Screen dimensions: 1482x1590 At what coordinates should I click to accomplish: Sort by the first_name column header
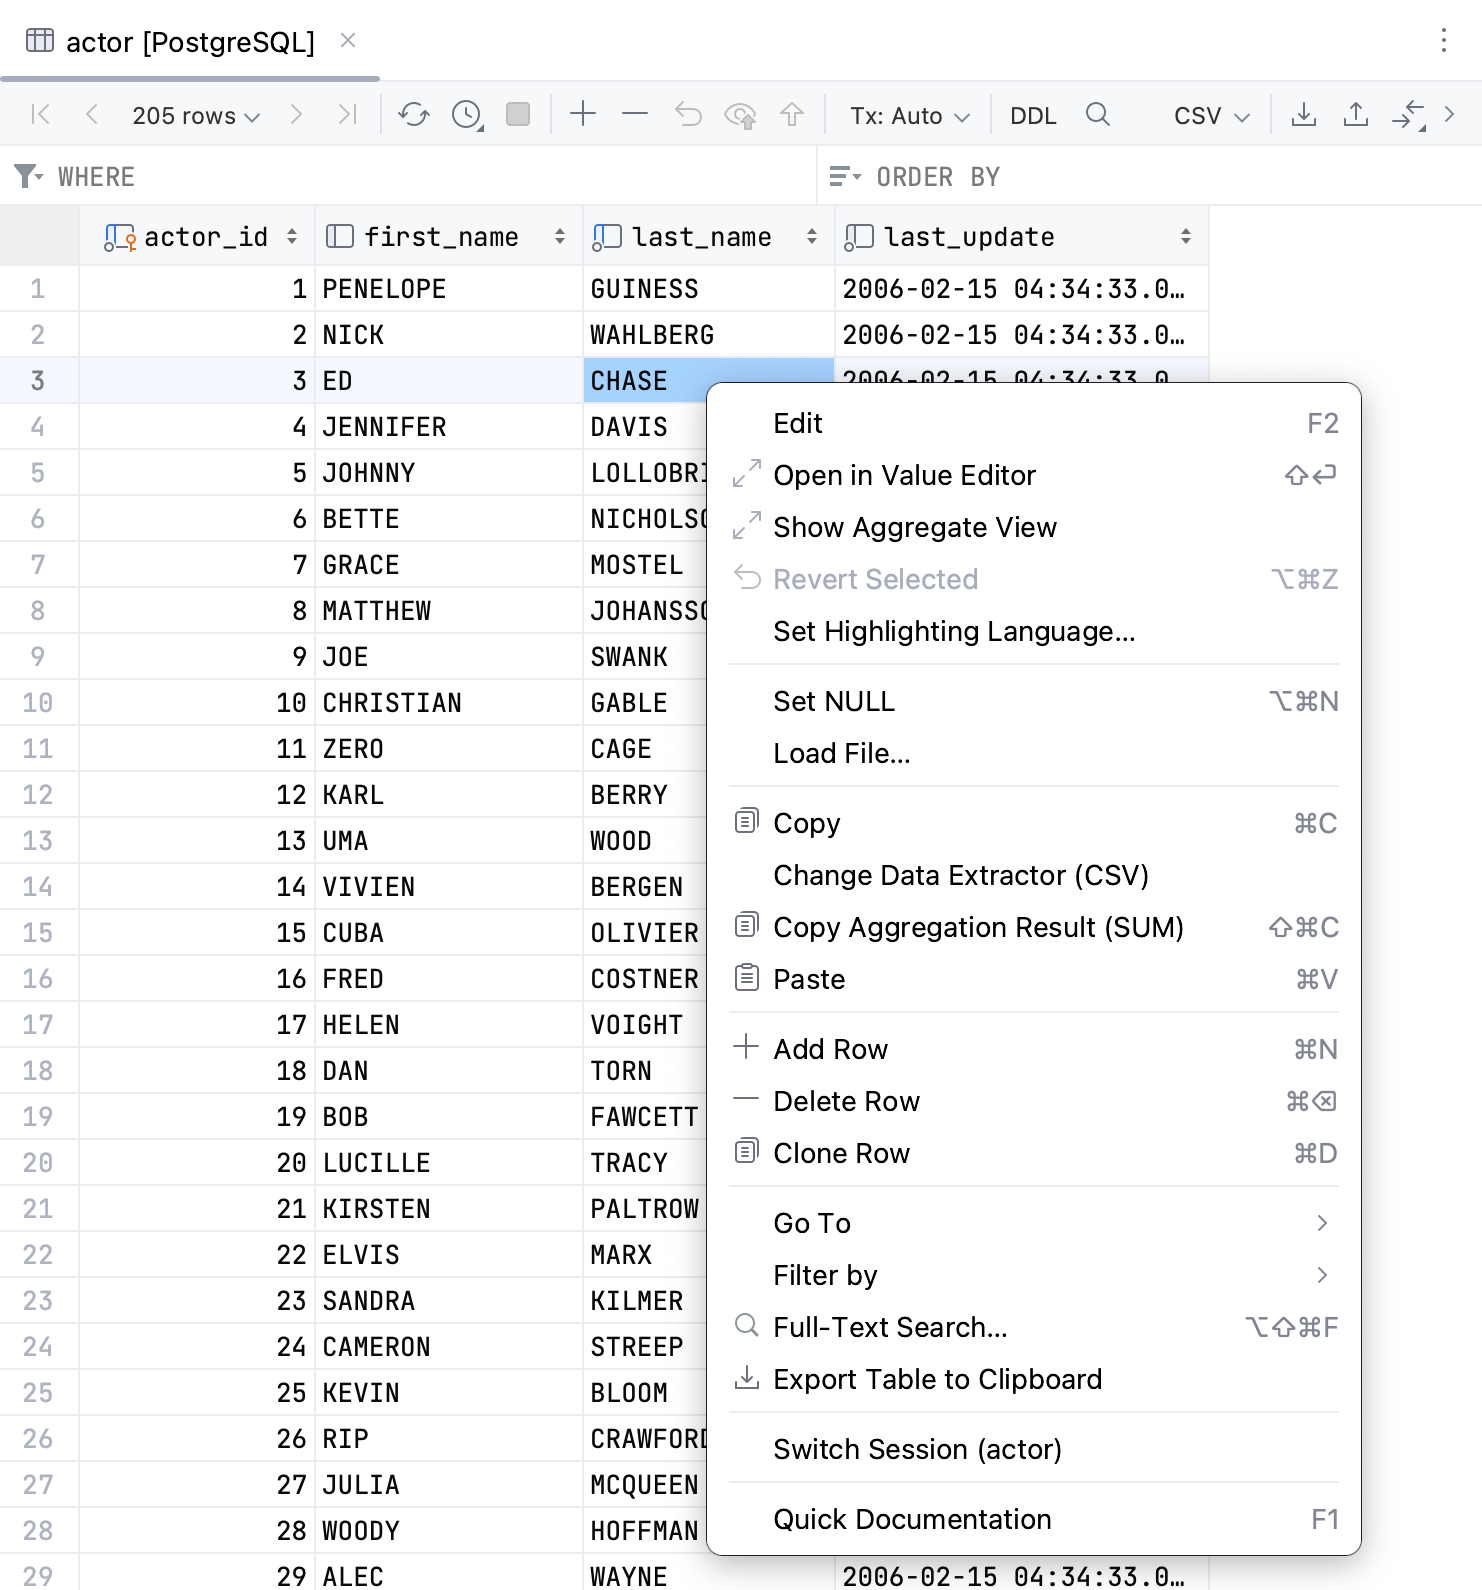pyautogui.click(x=441, y=237)
